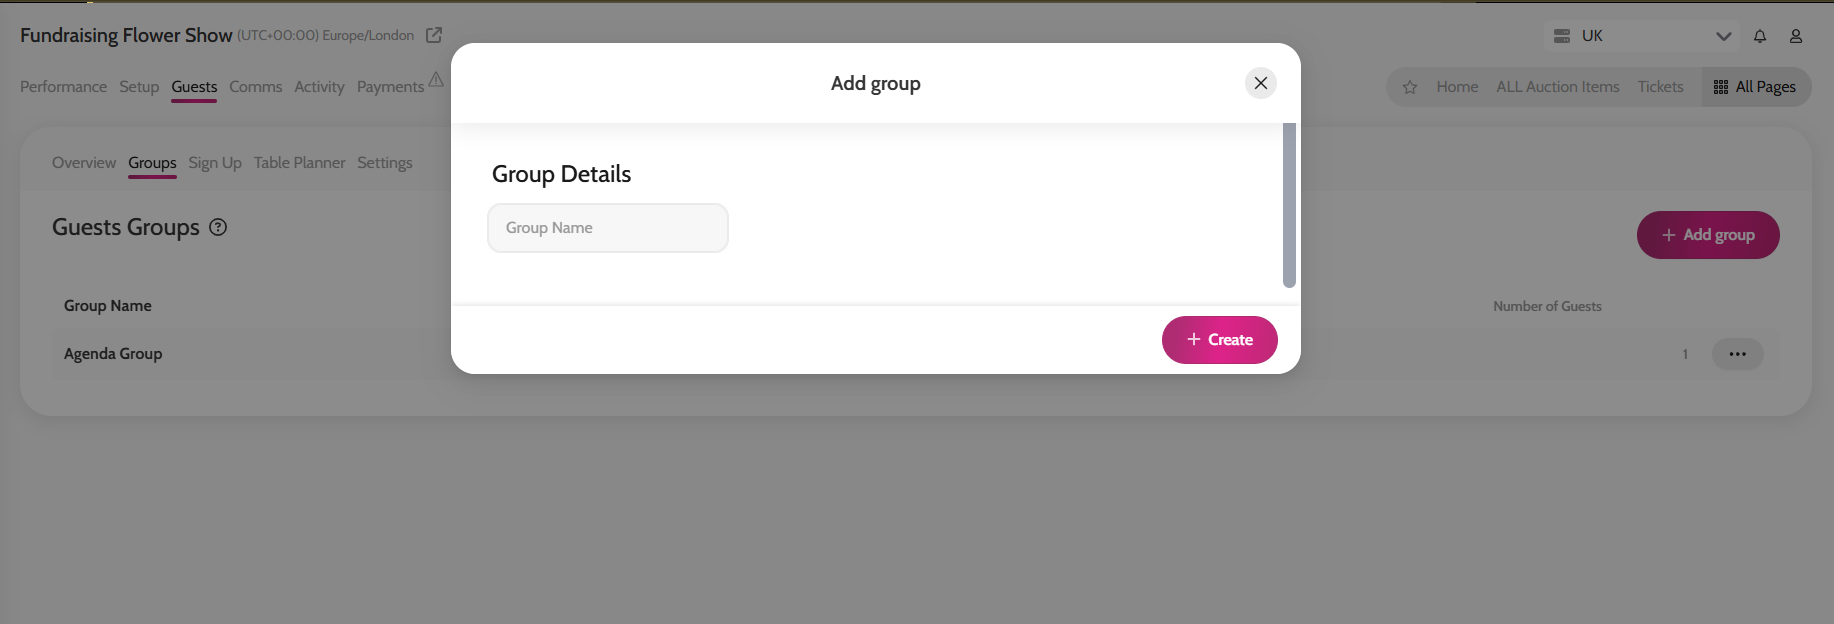
Task: Click the dialog's vertical scrollbar
Action: point(1289,205)
